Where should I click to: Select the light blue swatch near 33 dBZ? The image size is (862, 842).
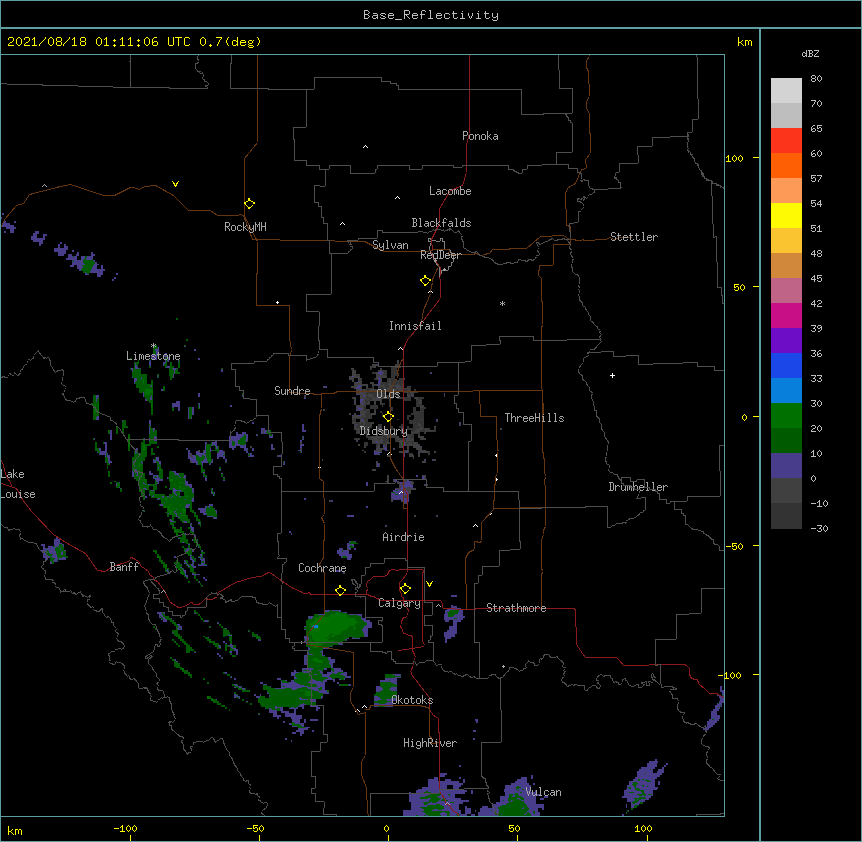[786, 390]
